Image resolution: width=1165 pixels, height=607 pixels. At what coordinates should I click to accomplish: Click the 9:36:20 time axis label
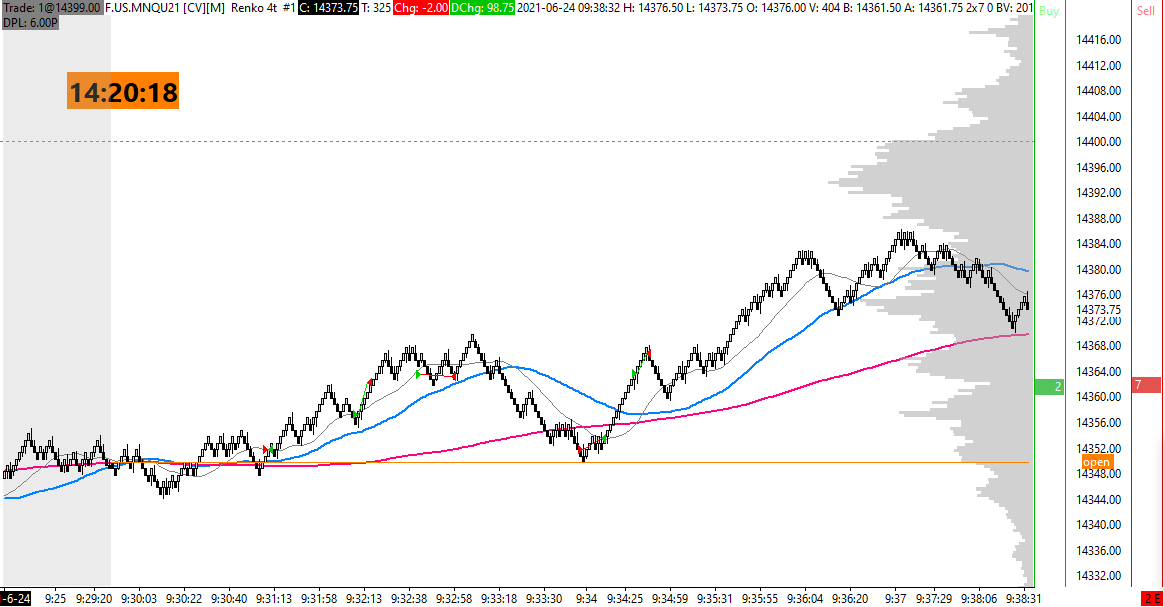(x=850, y=599)
